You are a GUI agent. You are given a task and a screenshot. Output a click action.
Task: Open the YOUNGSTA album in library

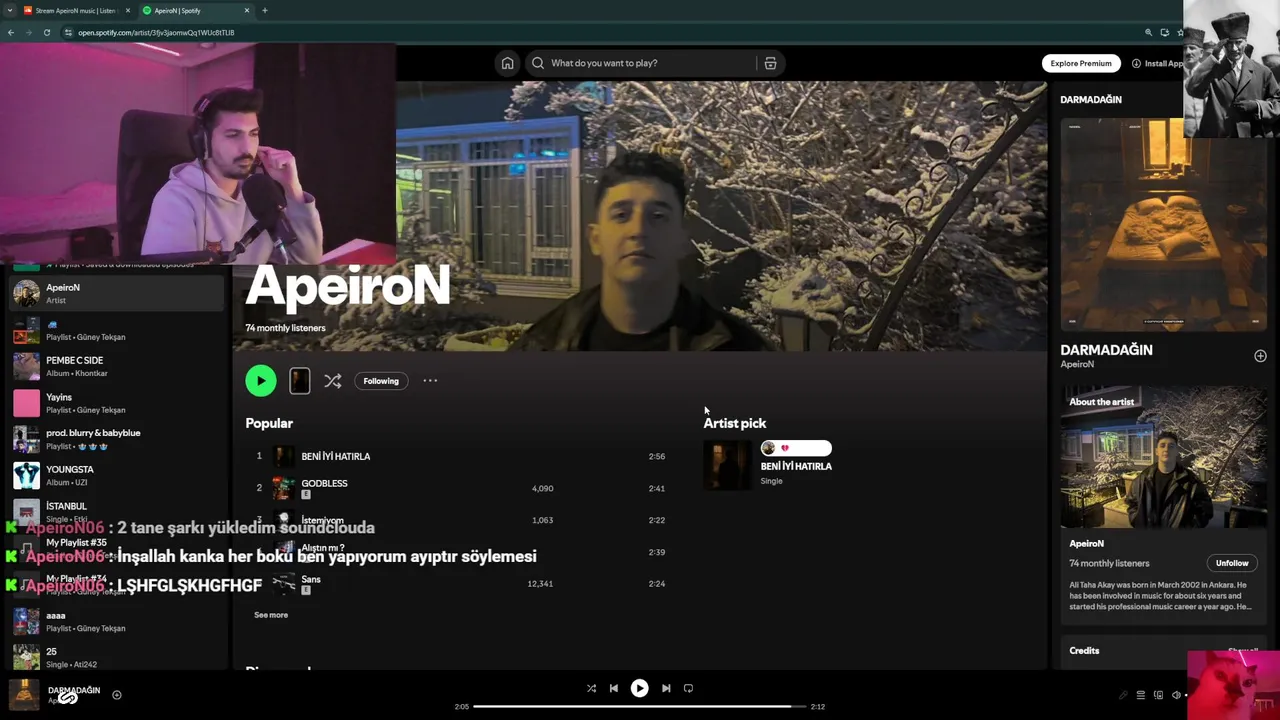117,475
